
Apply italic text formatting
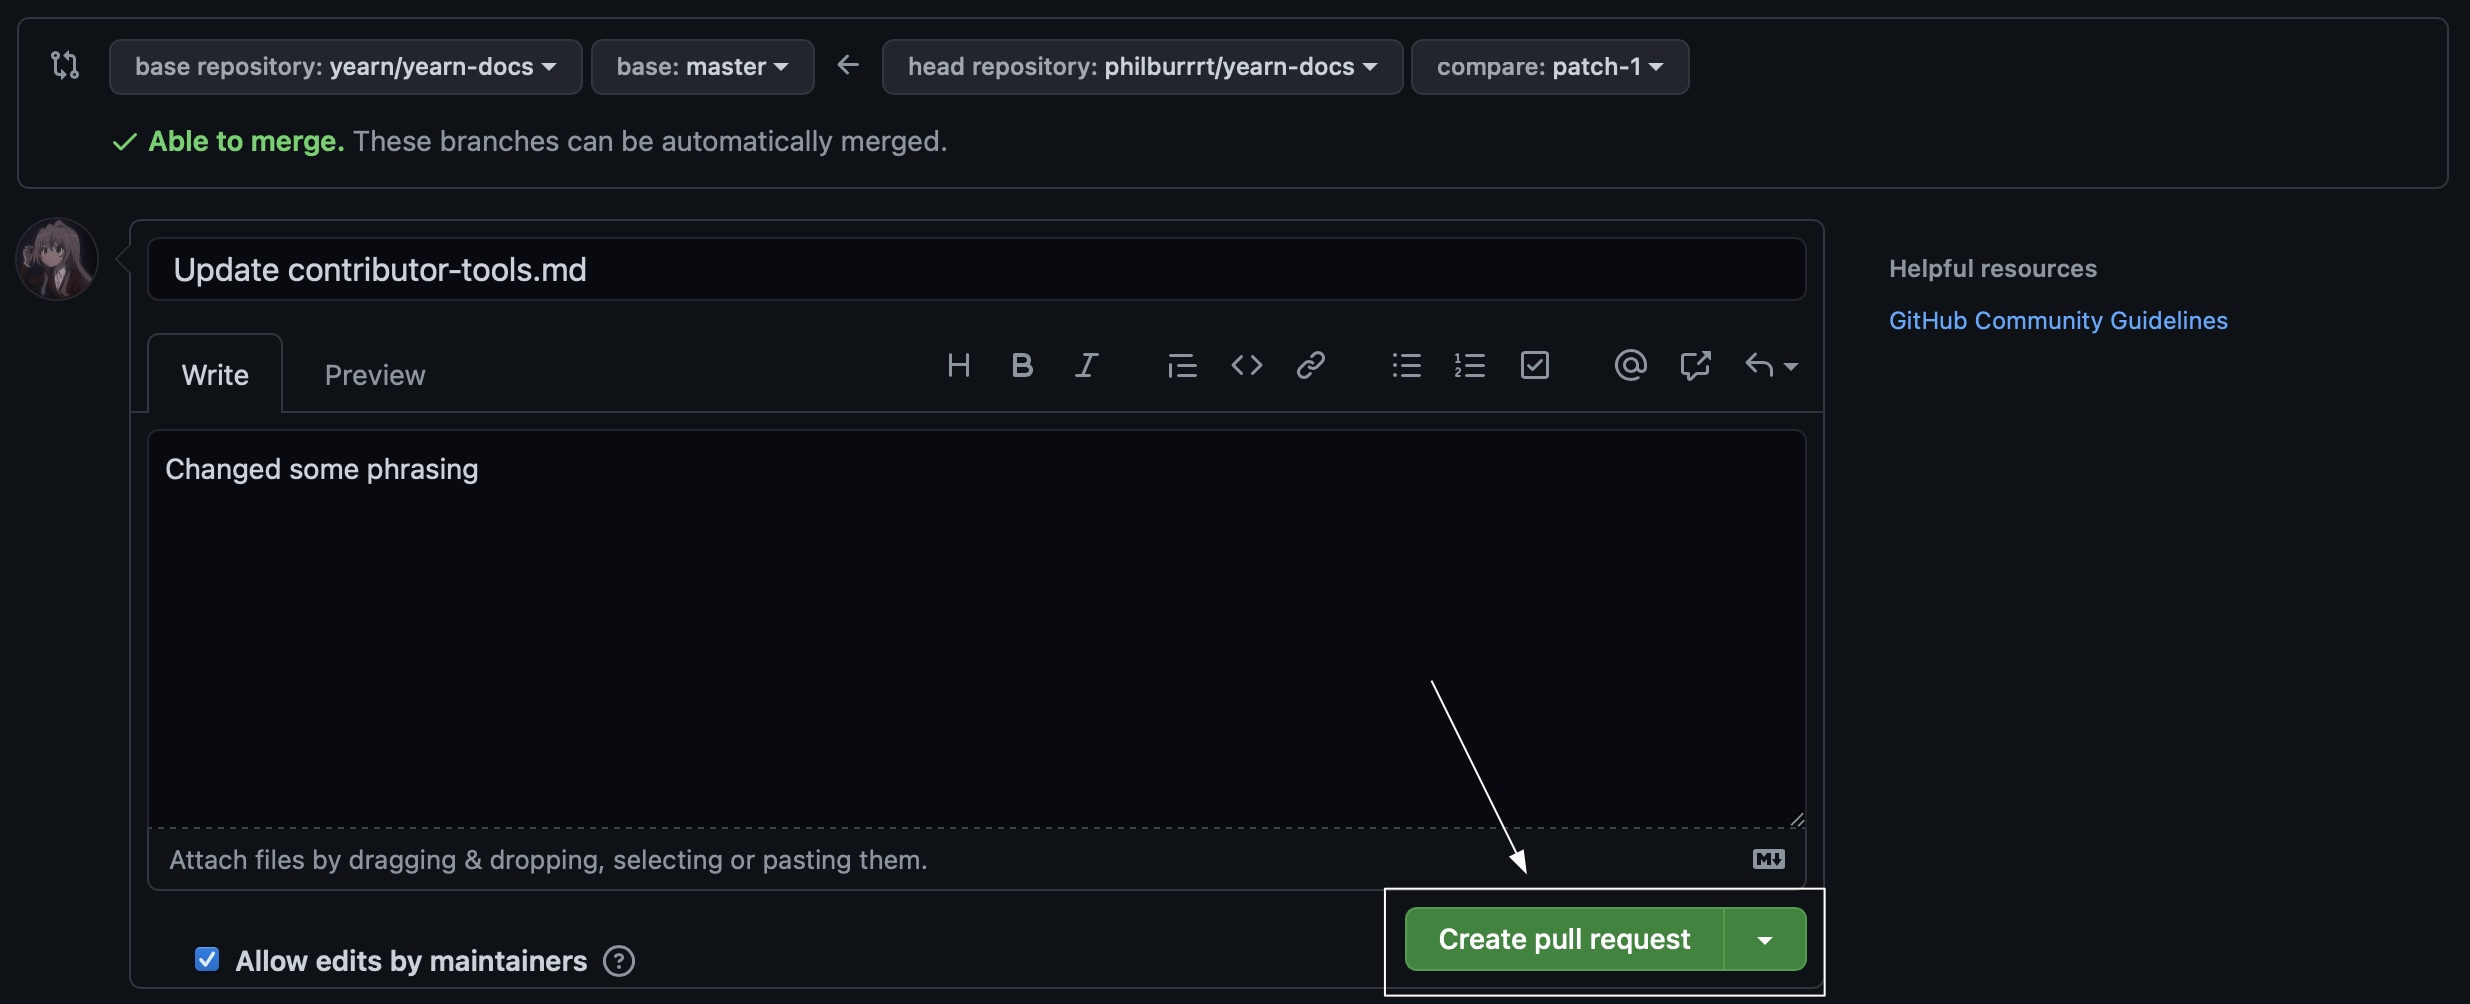(1086, 366)
